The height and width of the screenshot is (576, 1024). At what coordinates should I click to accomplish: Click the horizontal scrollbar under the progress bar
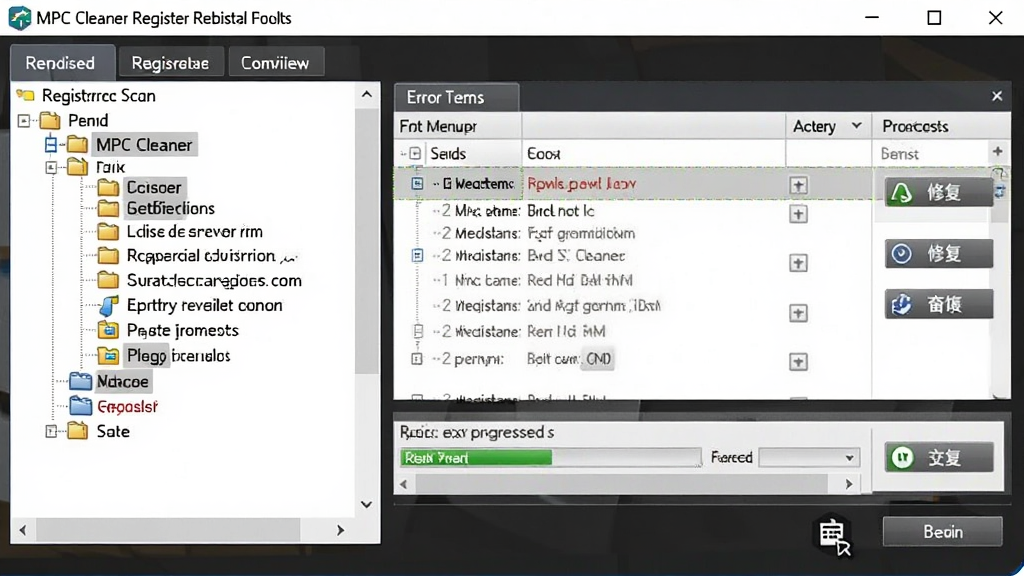(x=626, y=484)
